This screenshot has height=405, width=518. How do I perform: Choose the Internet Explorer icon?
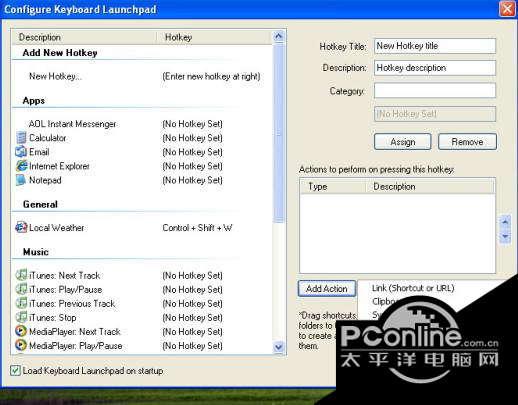click(x=22, y=166)
